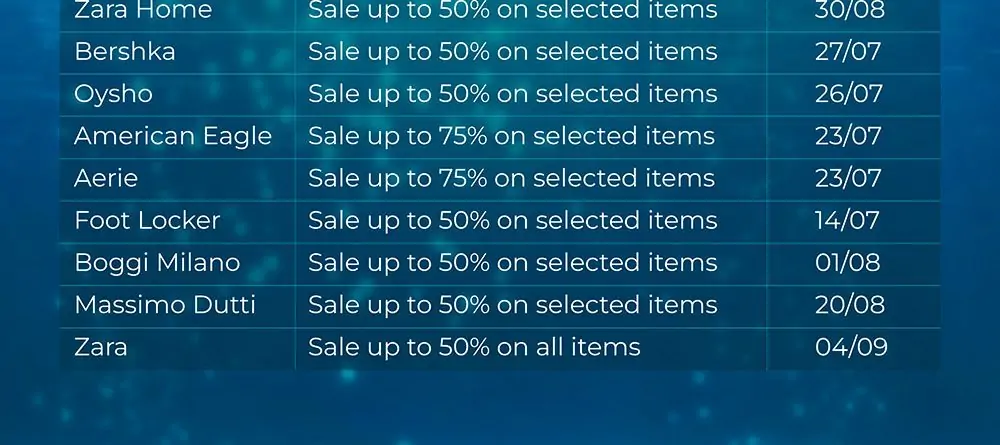Click the 04/09 date for Zara

[851, 347]
